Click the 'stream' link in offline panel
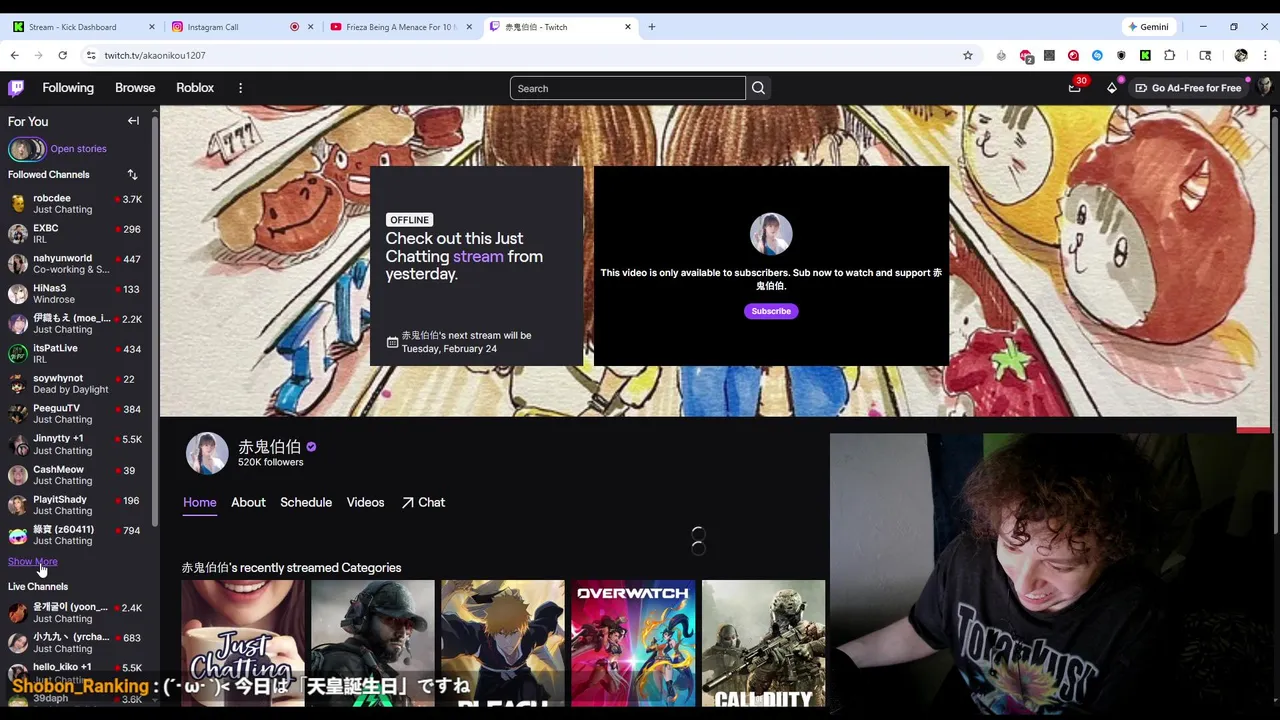Screen dimensions: 1280x720 pyautogui.click(x=478, y=256)
